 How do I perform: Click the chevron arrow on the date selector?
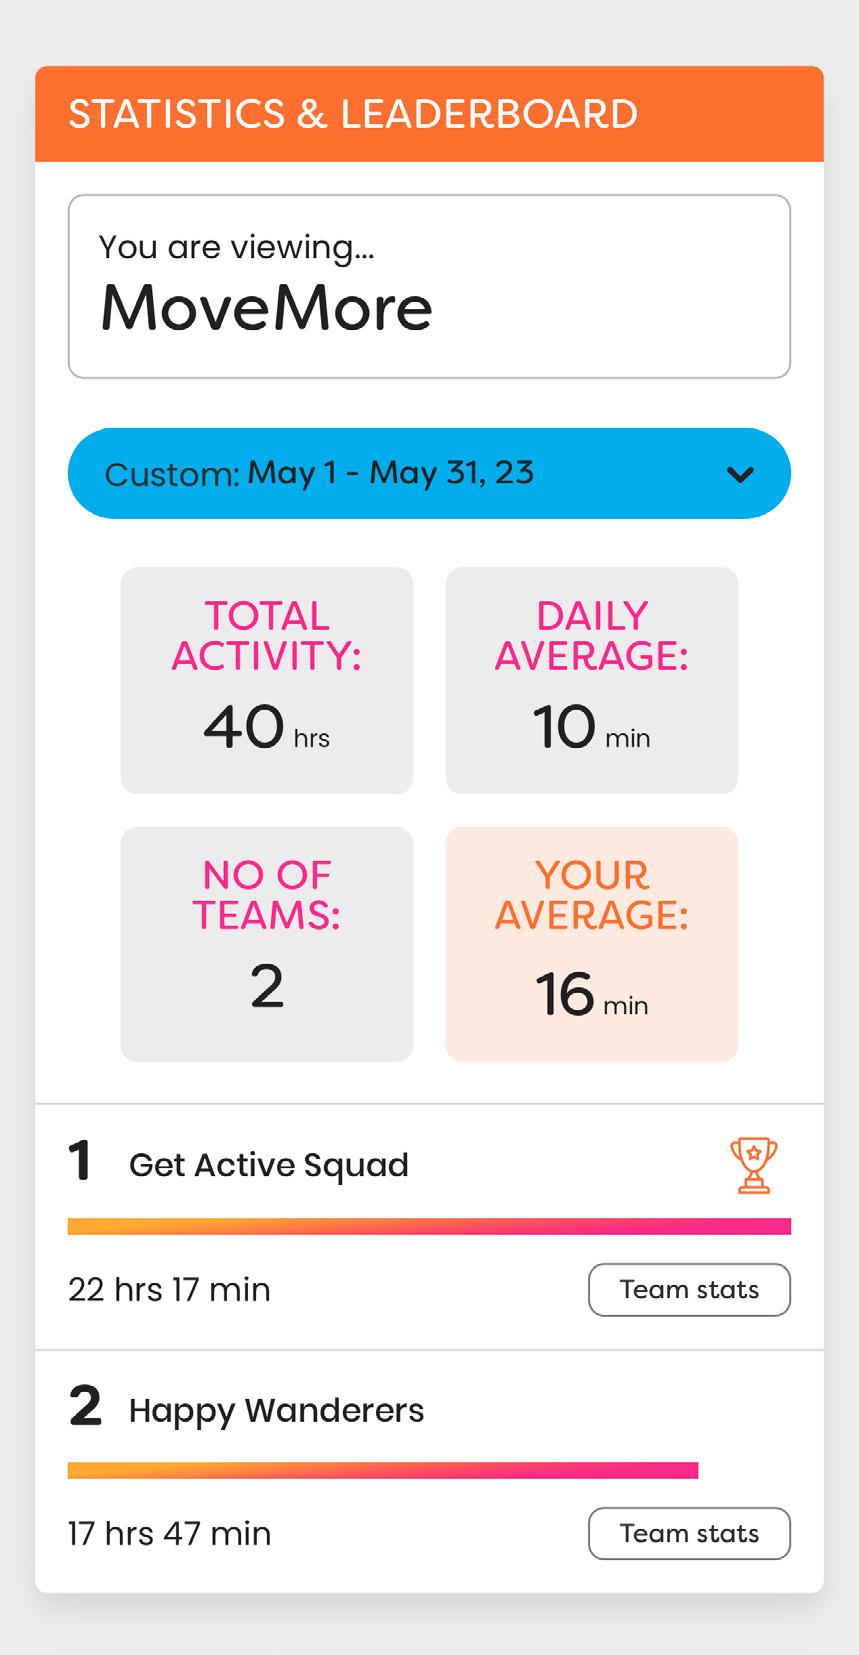(740, 474)
